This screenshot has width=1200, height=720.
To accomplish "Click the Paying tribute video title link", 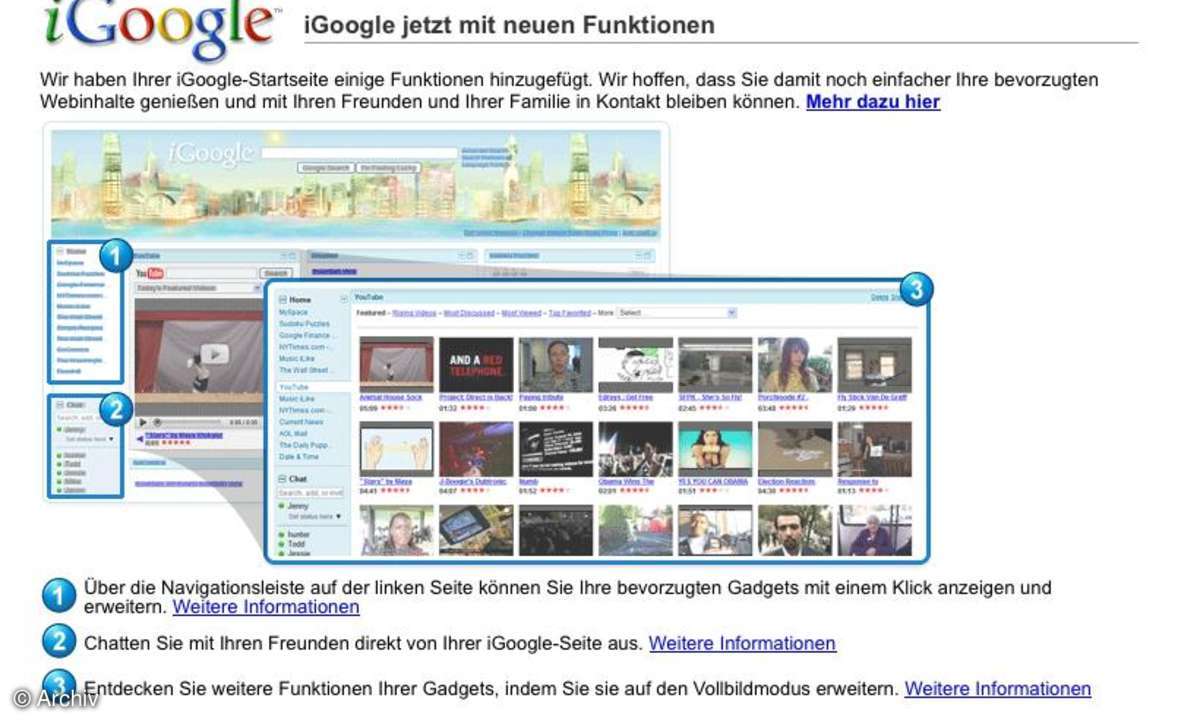I will coord(541,397).
